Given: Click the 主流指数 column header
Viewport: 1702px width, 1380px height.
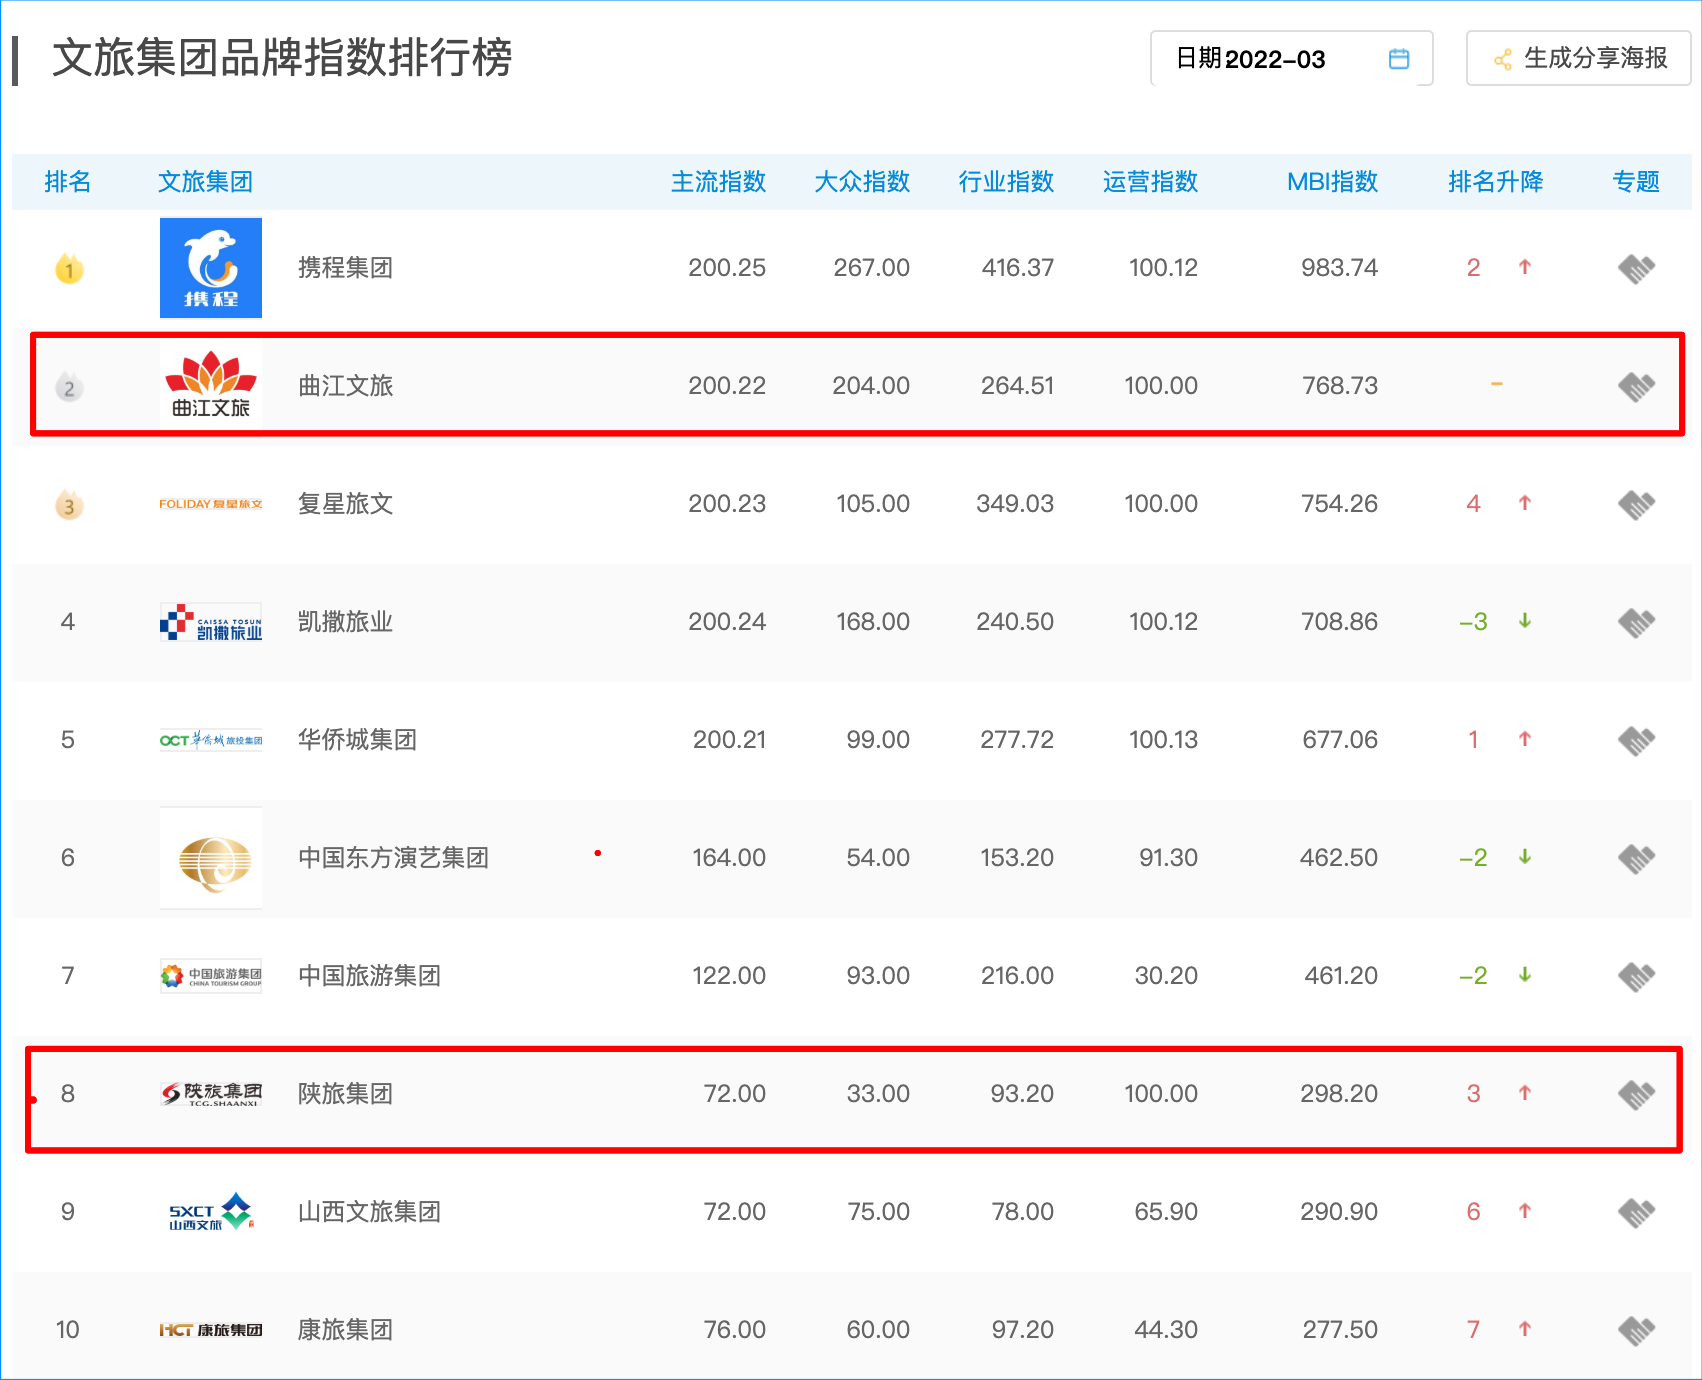Looking at the screenshot, I should pyautogui.click(x=718, y=182).
